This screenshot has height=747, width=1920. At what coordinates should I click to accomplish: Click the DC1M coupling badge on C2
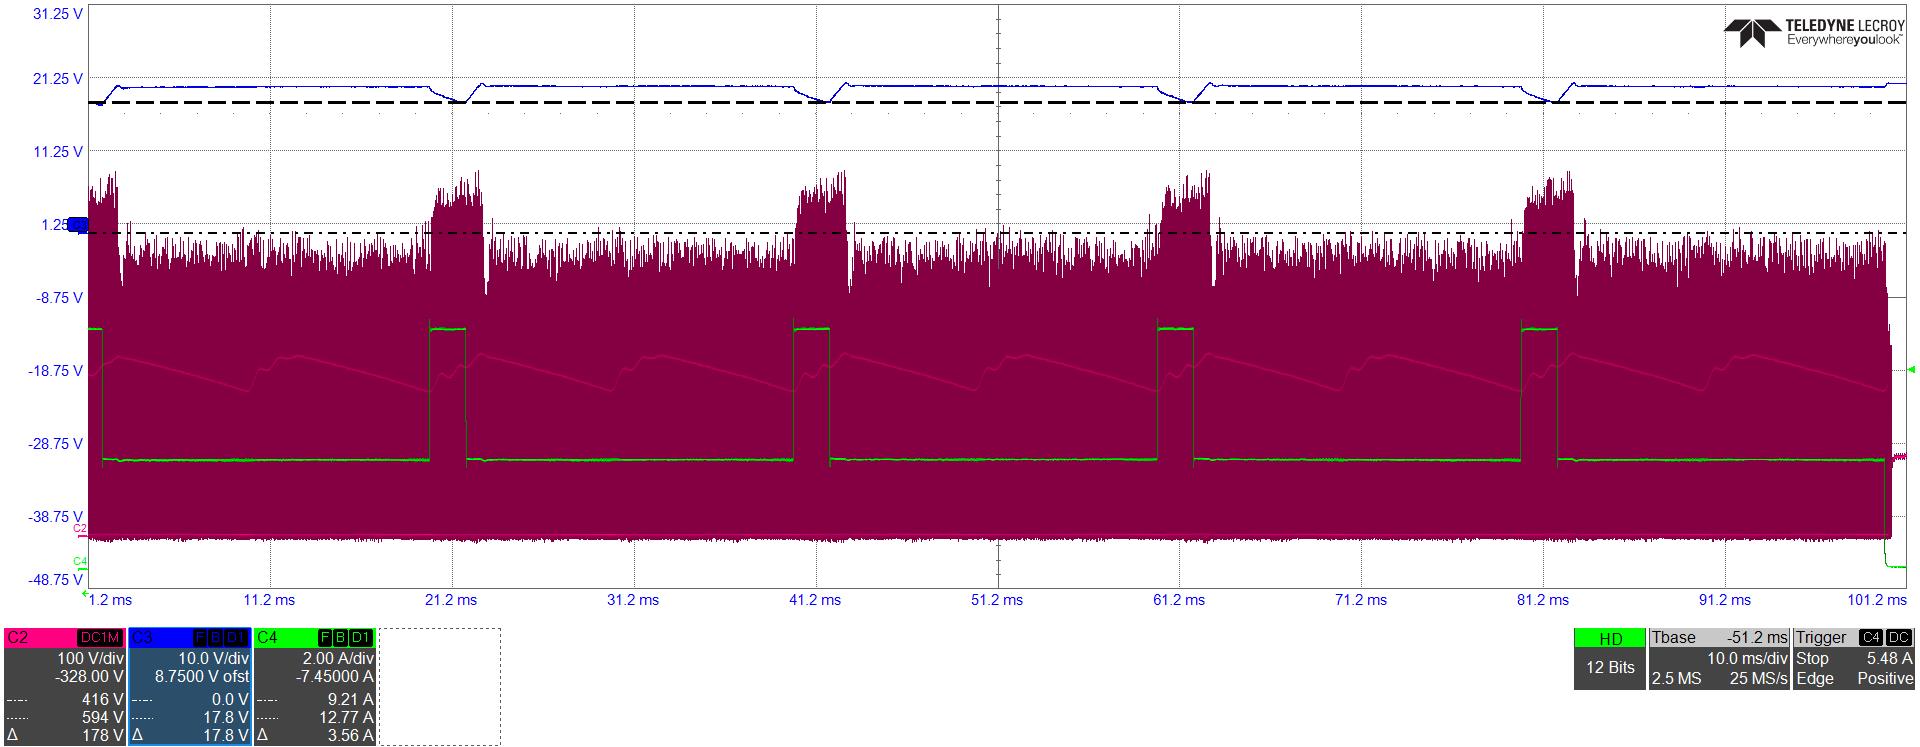(100, 638)
